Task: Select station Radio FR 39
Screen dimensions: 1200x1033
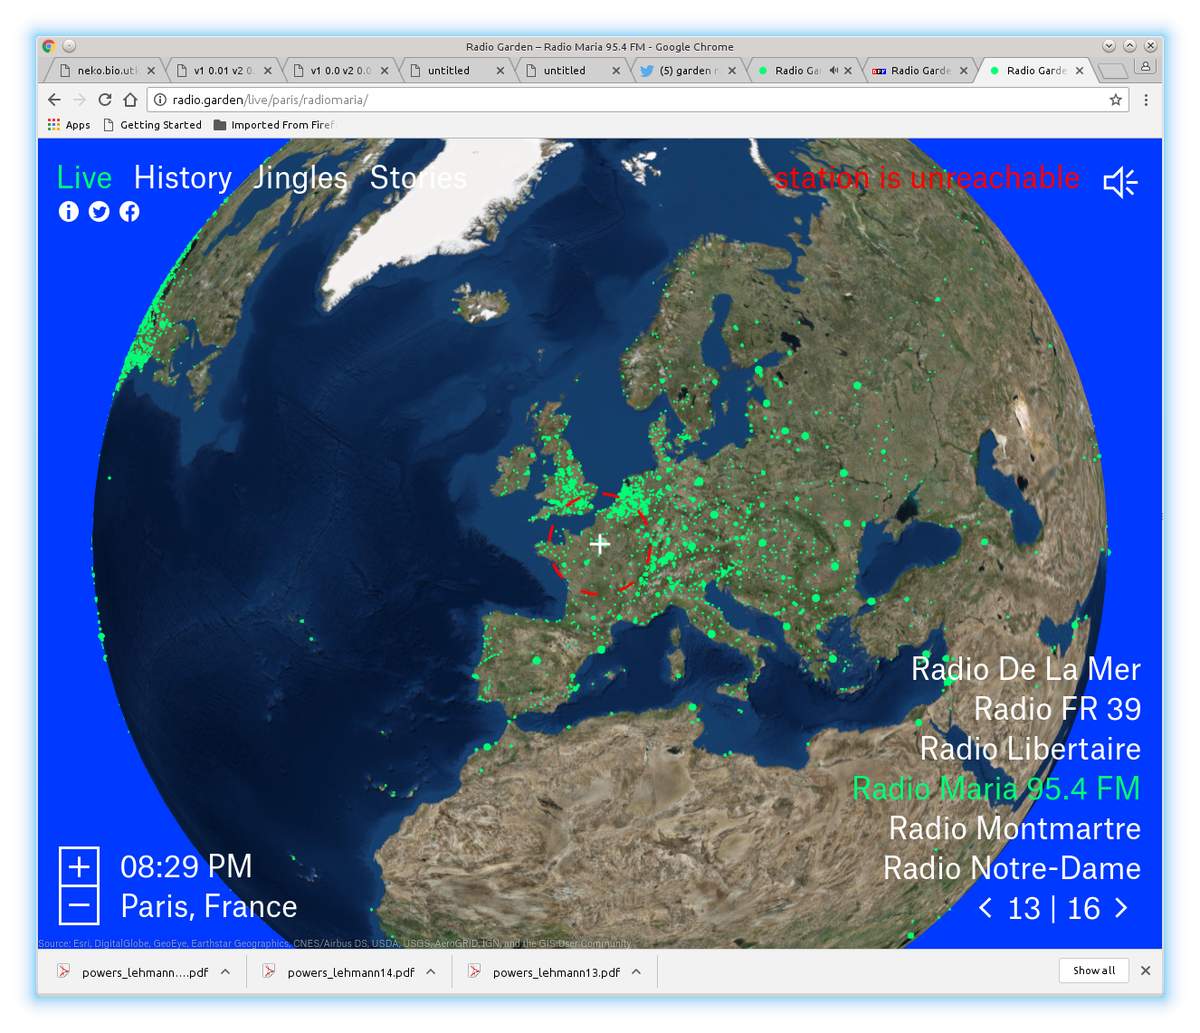Action: tap(1057, 709)
